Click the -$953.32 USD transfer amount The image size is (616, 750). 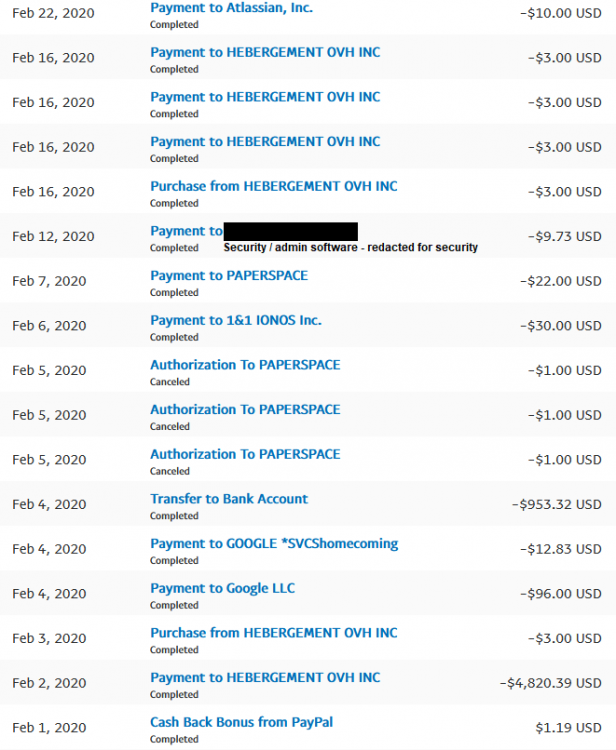559,504
